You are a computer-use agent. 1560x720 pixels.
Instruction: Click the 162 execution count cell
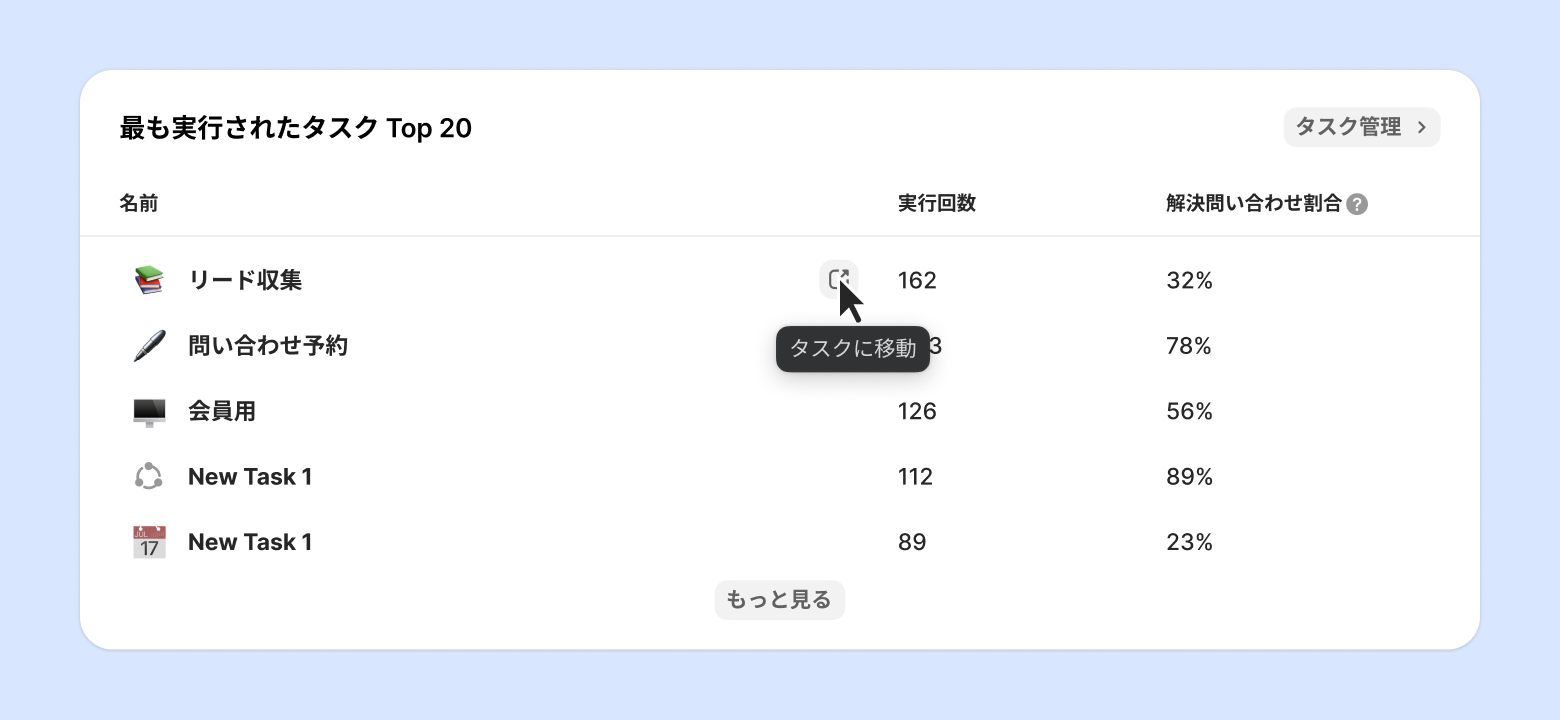[x=917, y=280]
